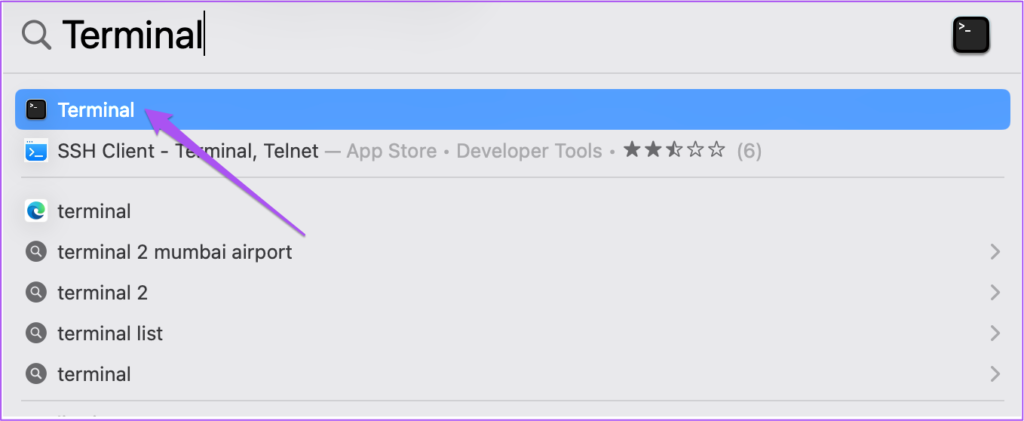Click the Spotlight magnifying glass icon
This screenshot has height=421, width=1024.
coord(36,34)
